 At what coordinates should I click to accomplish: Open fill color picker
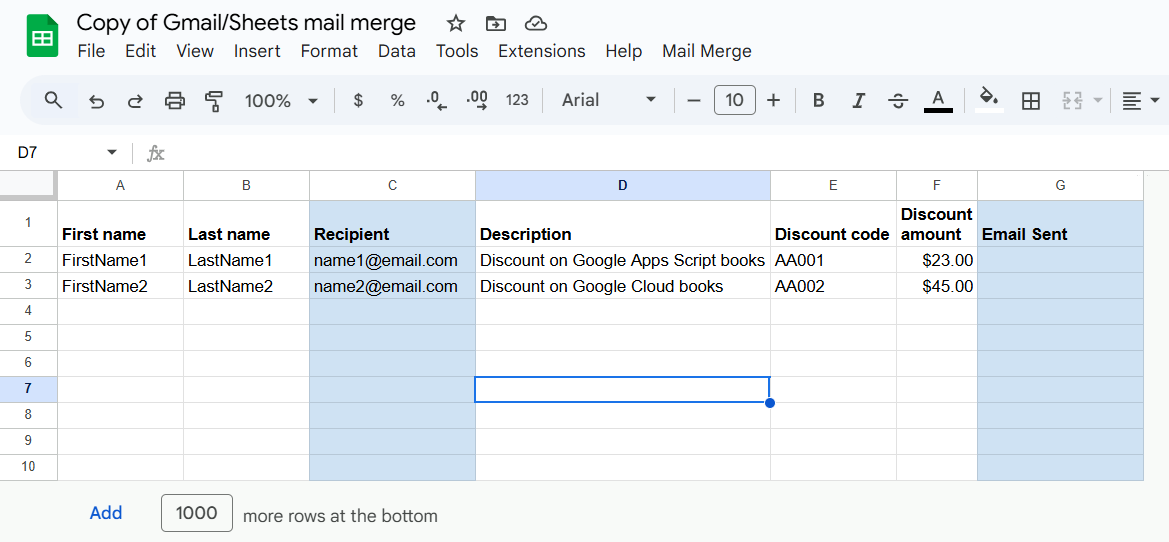tap(989, 101)
